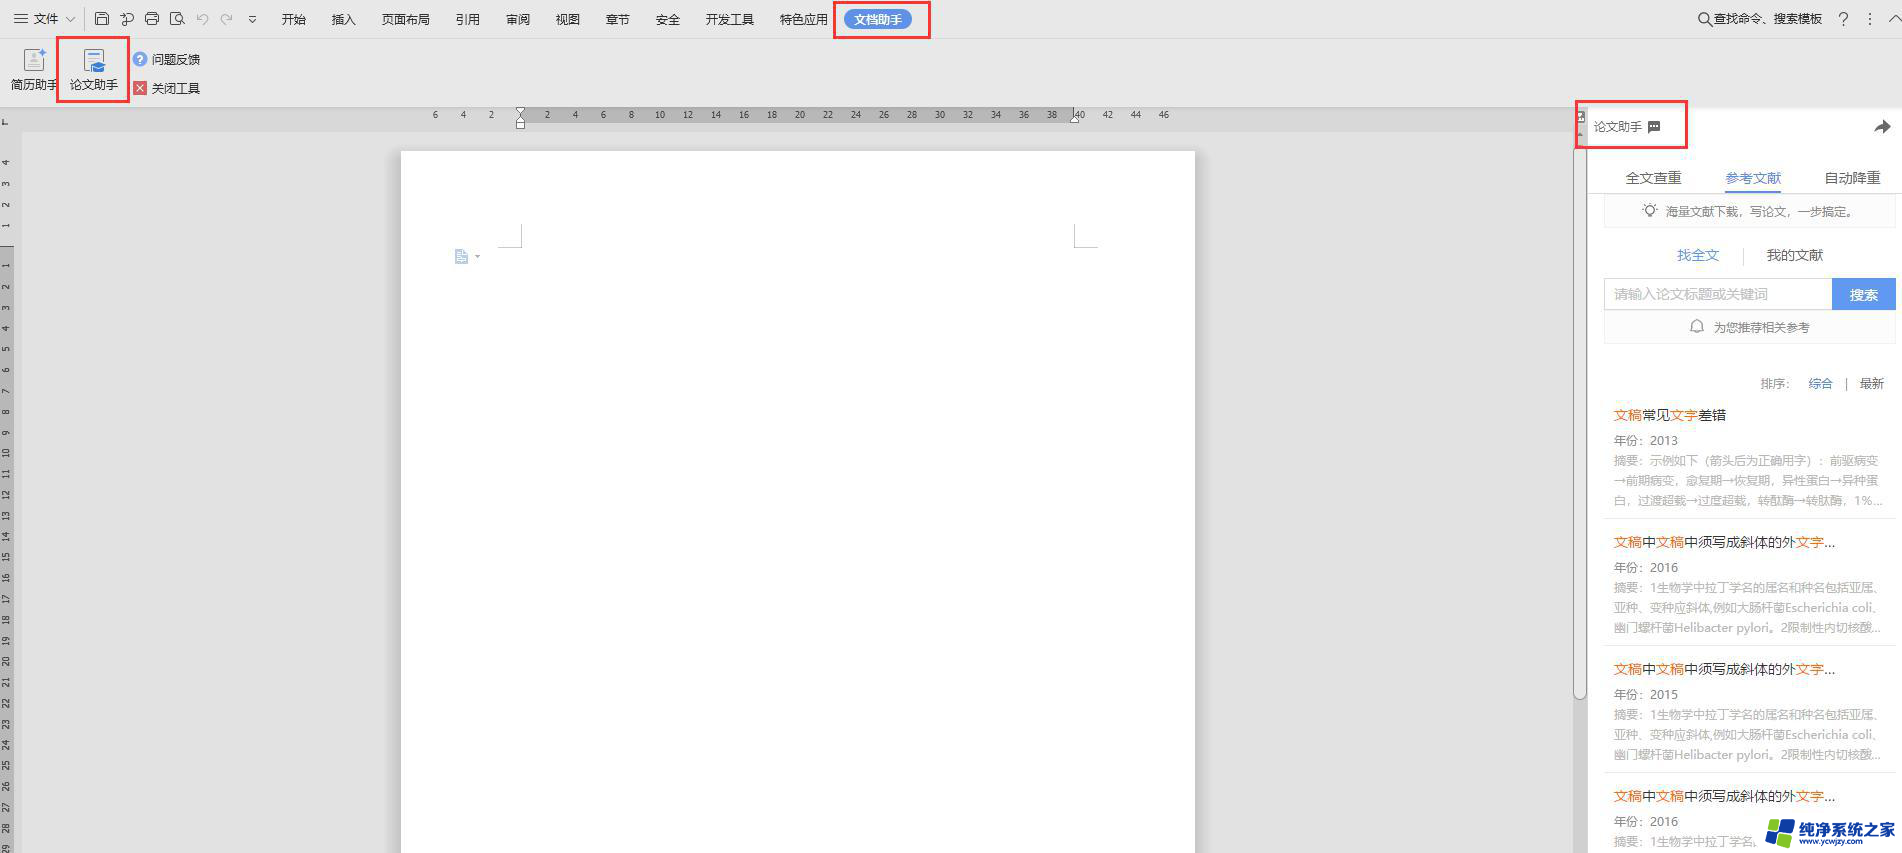Screen dimensions: 1902x853
Task: Switch to the 开始 tab
Action: tap(294, 19)
